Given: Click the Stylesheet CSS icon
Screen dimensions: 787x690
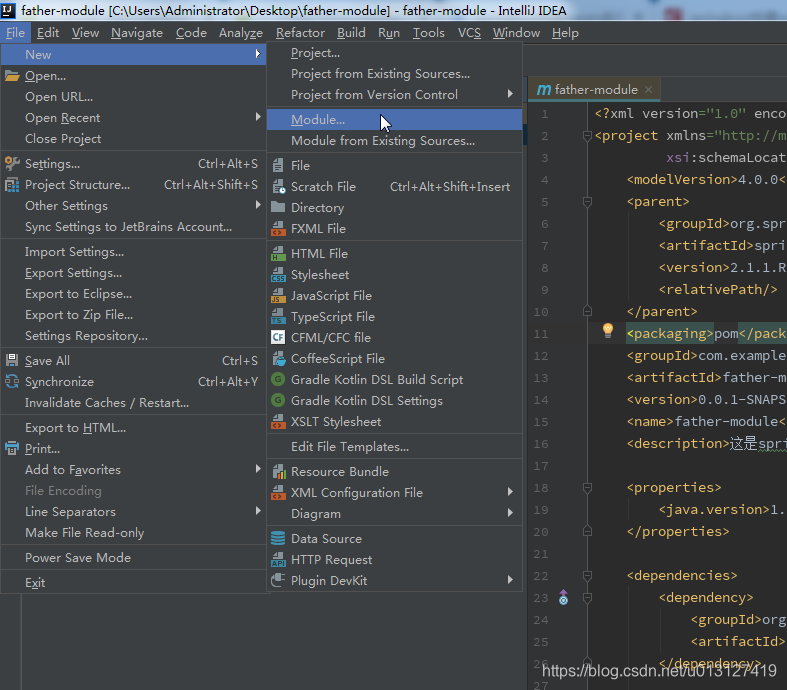Looking at the screenshot, I should [x=279, y=274].
